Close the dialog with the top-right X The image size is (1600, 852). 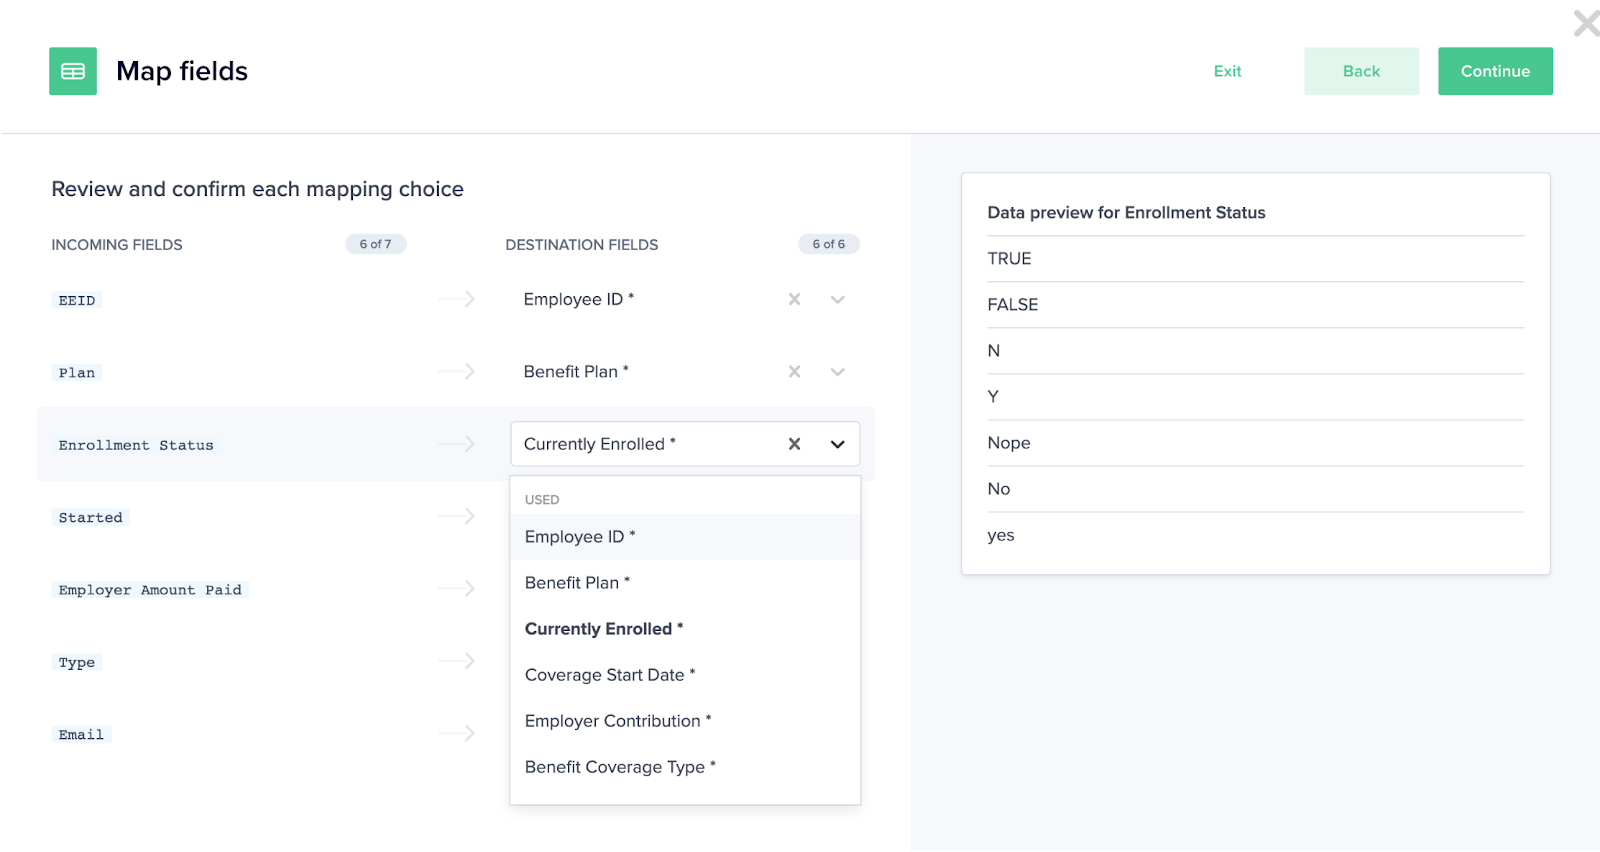pyautogui.click(x=1585, y=23)
